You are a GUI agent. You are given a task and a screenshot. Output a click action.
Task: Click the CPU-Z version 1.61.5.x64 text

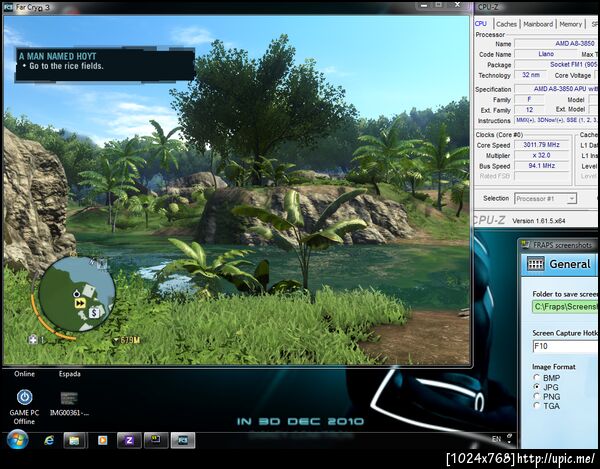[538, 221]
